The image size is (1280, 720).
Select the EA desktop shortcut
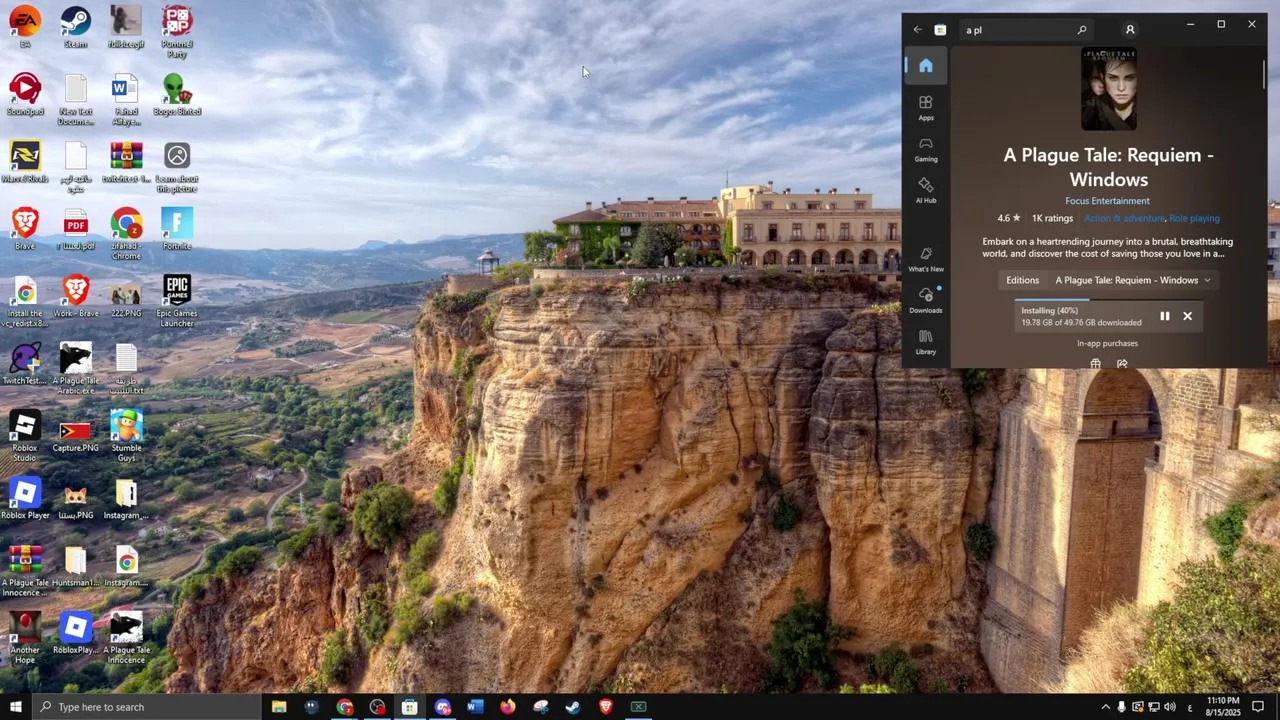tap(25, 28)
